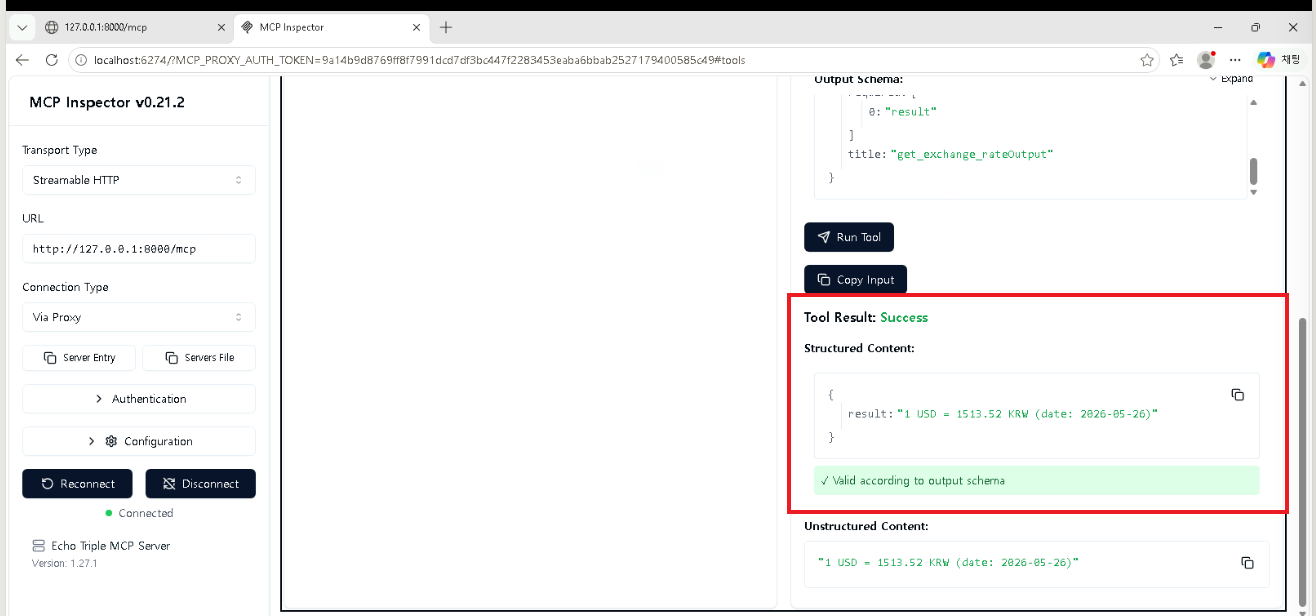
Task: Open browser settings and more menu
Action: 1236,60
